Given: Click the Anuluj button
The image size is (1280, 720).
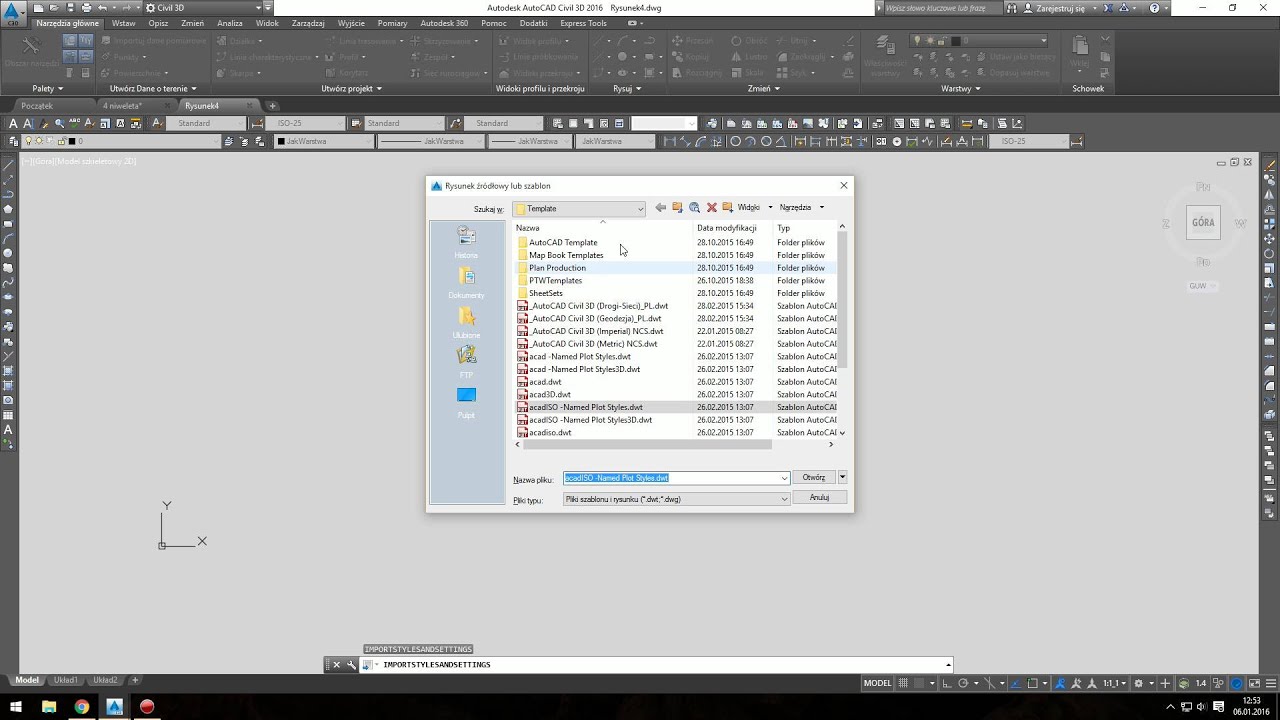Looking at the screenshot, I should coord(820,497).
